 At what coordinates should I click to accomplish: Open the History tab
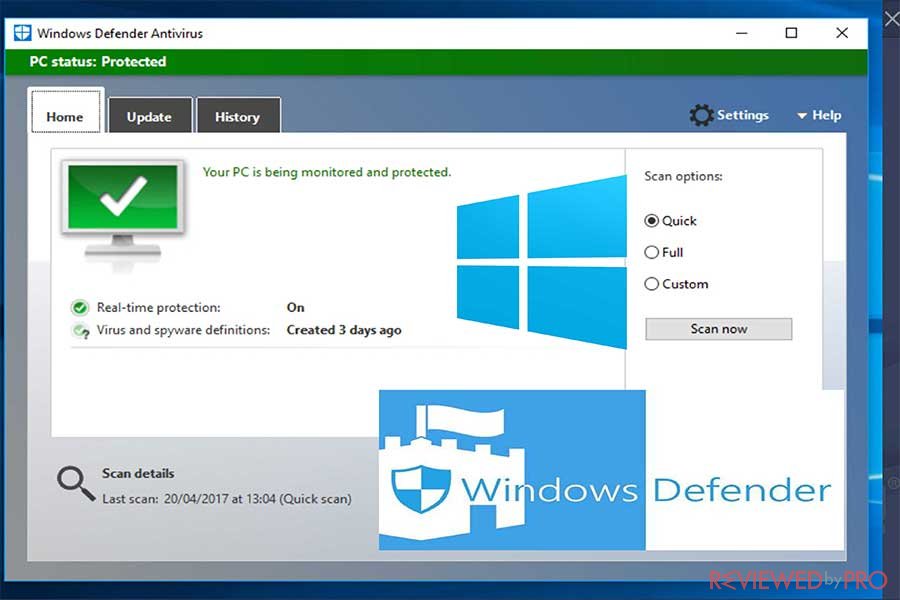[x=238, y=115]
